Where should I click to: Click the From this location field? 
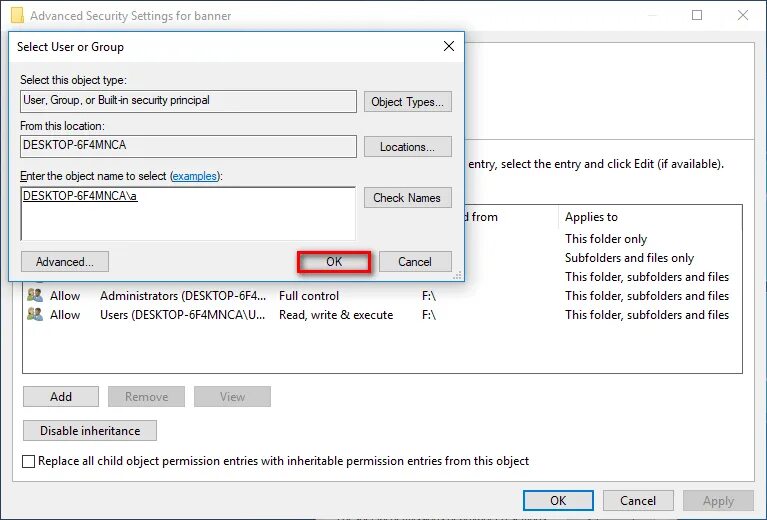[x=188, y=146]
